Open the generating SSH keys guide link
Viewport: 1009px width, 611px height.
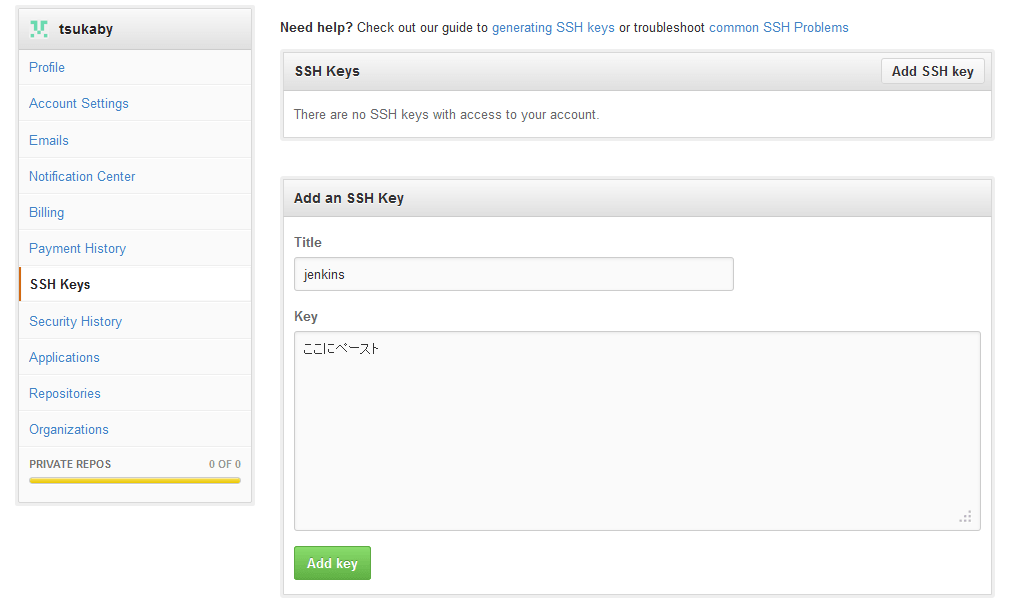coord(553,27)
